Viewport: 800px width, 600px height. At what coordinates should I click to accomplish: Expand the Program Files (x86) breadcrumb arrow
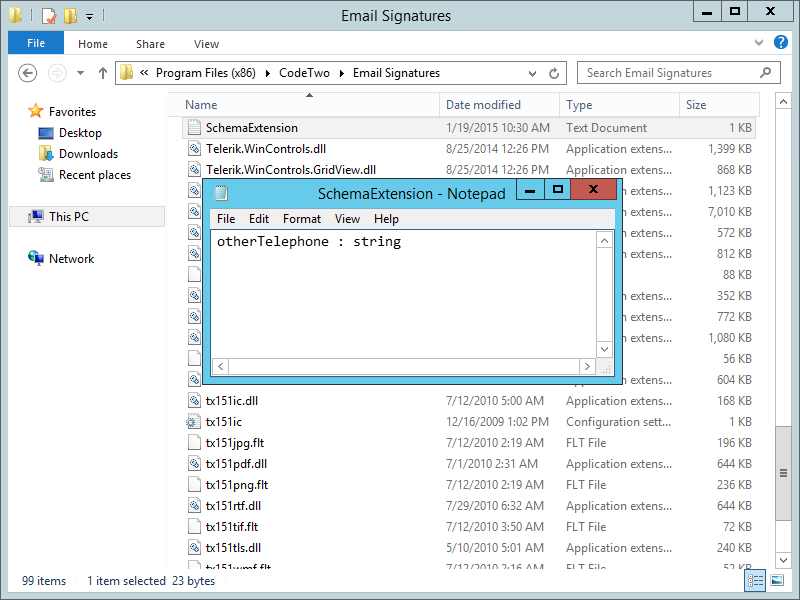[x=267, y=73]
